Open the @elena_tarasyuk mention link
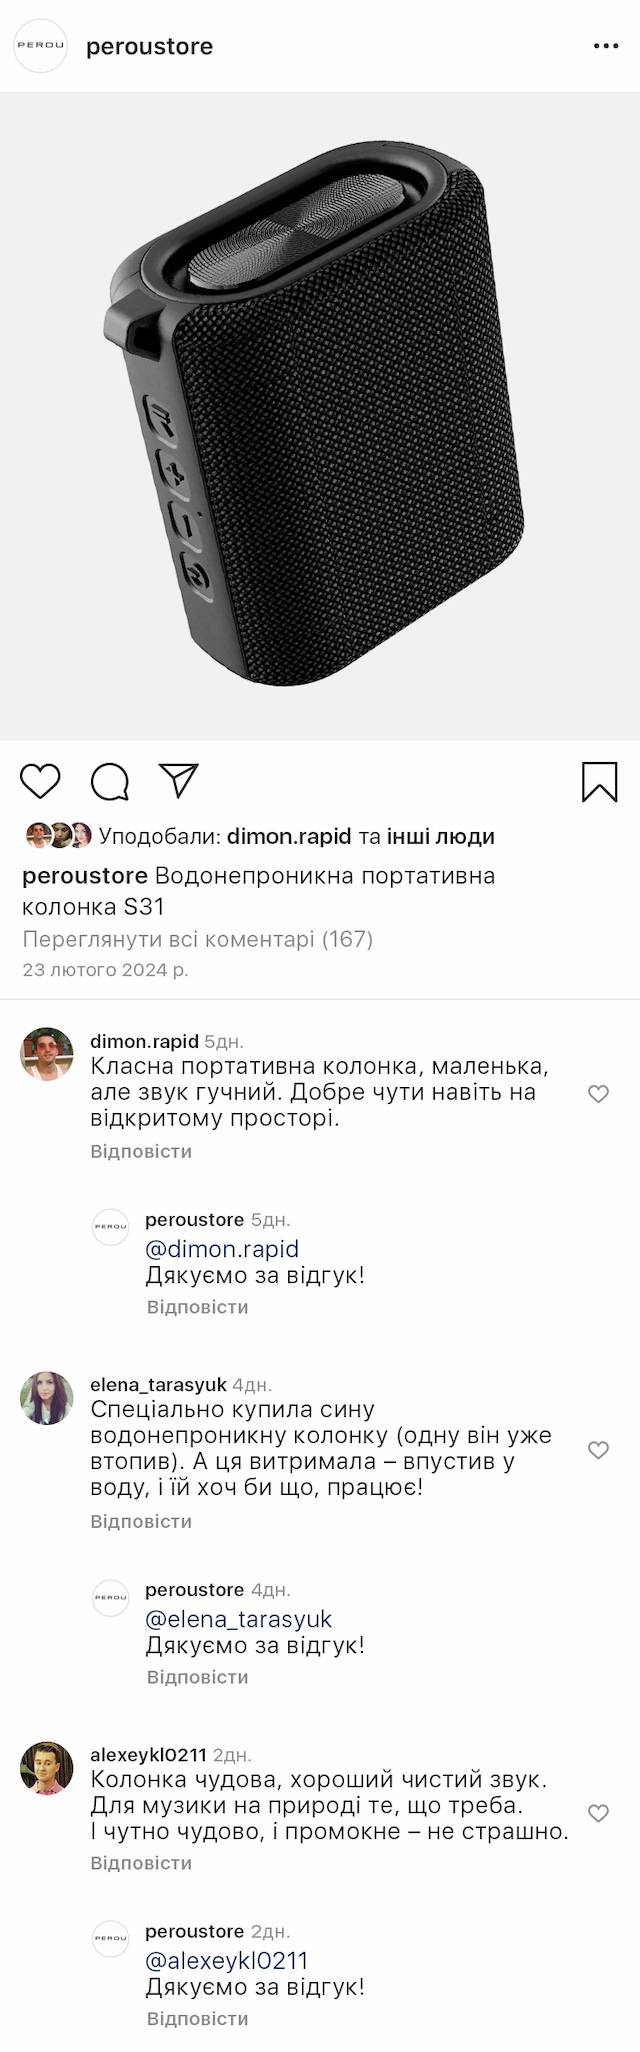640x2052 pixels. (238, 1619)
